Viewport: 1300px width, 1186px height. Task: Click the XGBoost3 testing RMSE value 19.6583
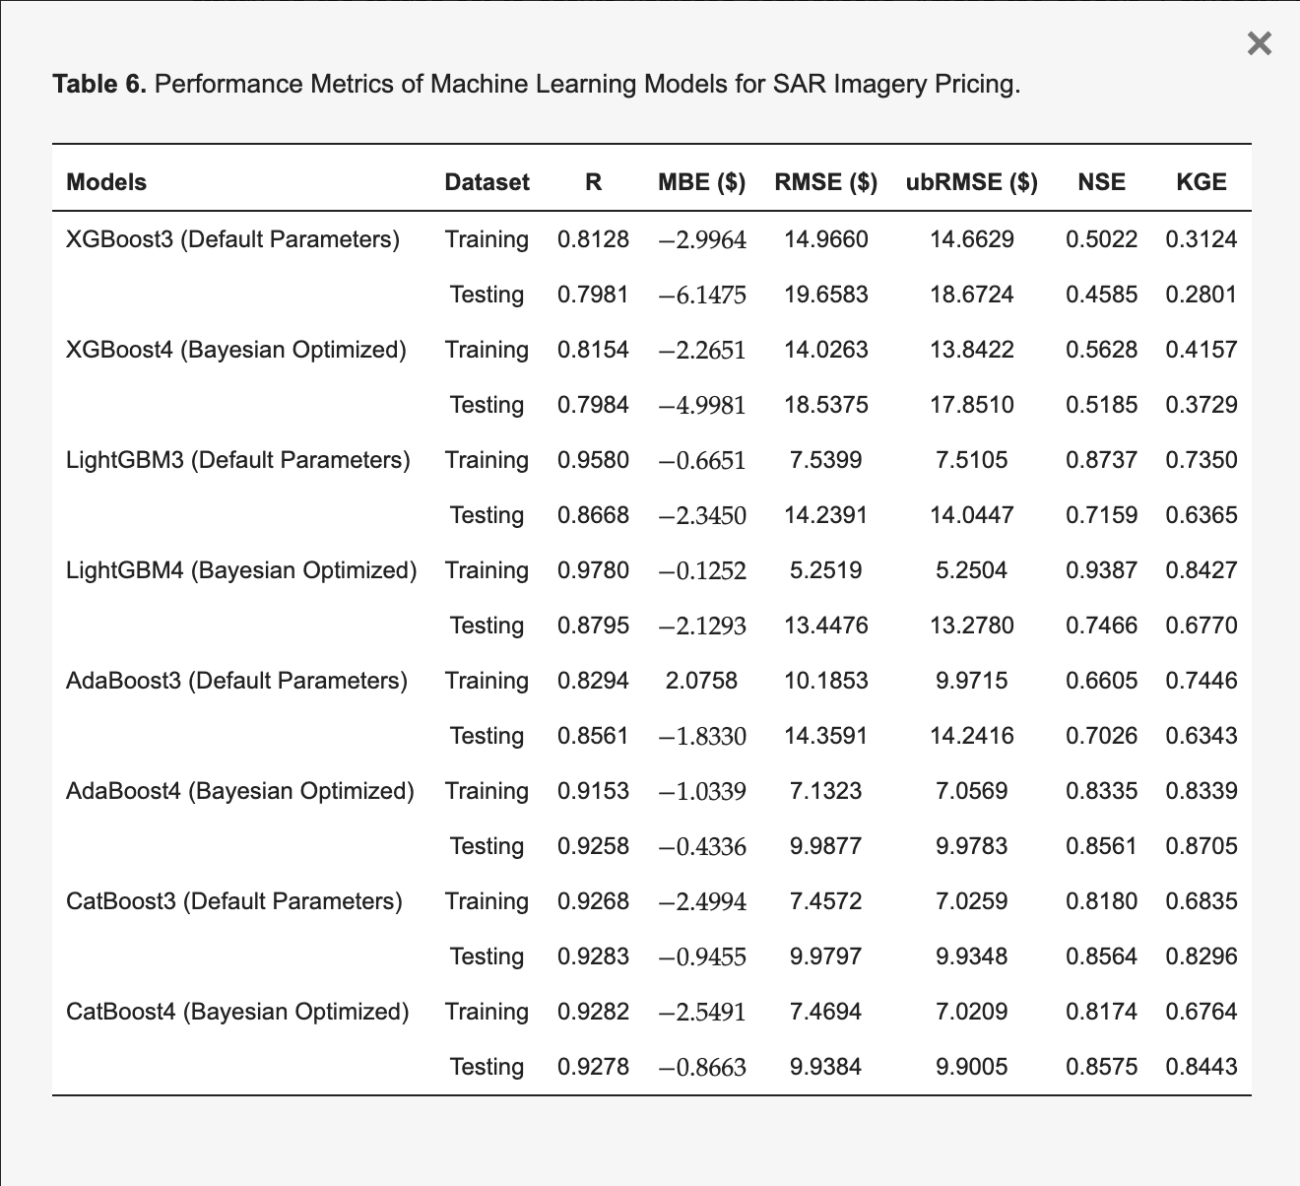click(826, 295)
